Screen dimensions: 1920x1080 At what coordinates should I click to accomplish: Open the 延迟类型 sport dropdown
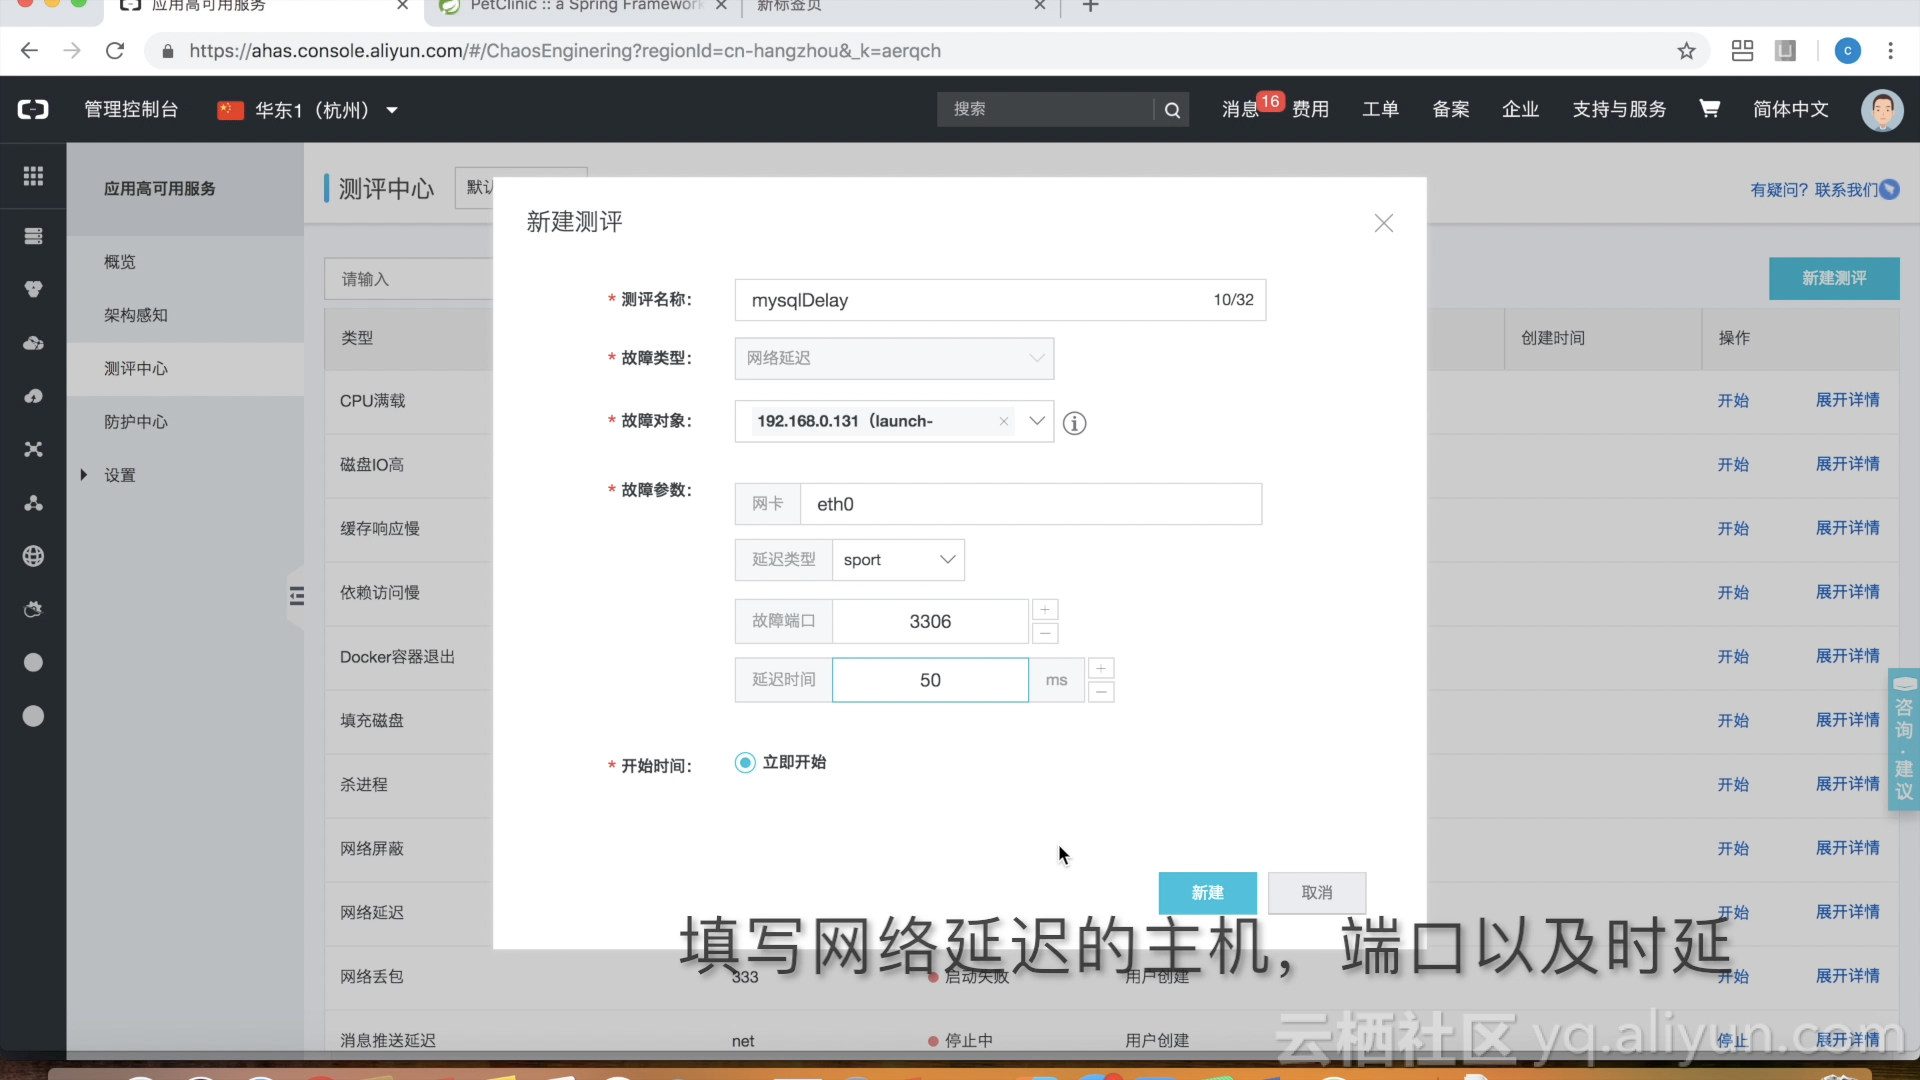(898, 560)
